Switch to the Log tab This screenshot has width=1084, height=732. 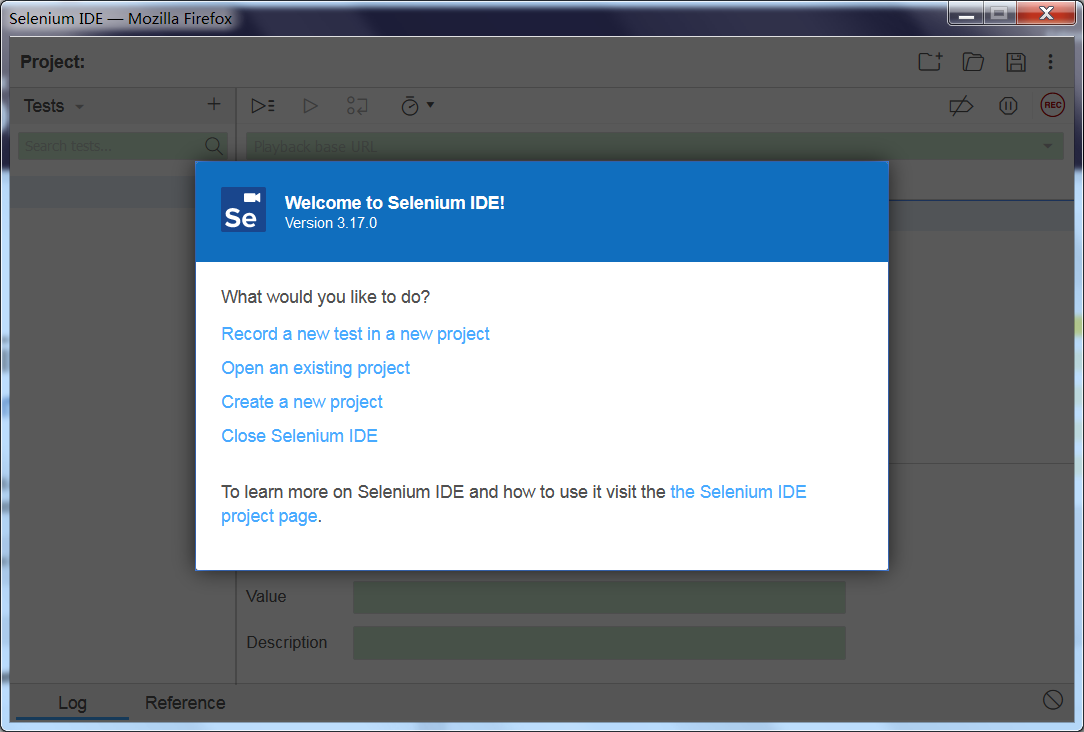tap(72, 702)
